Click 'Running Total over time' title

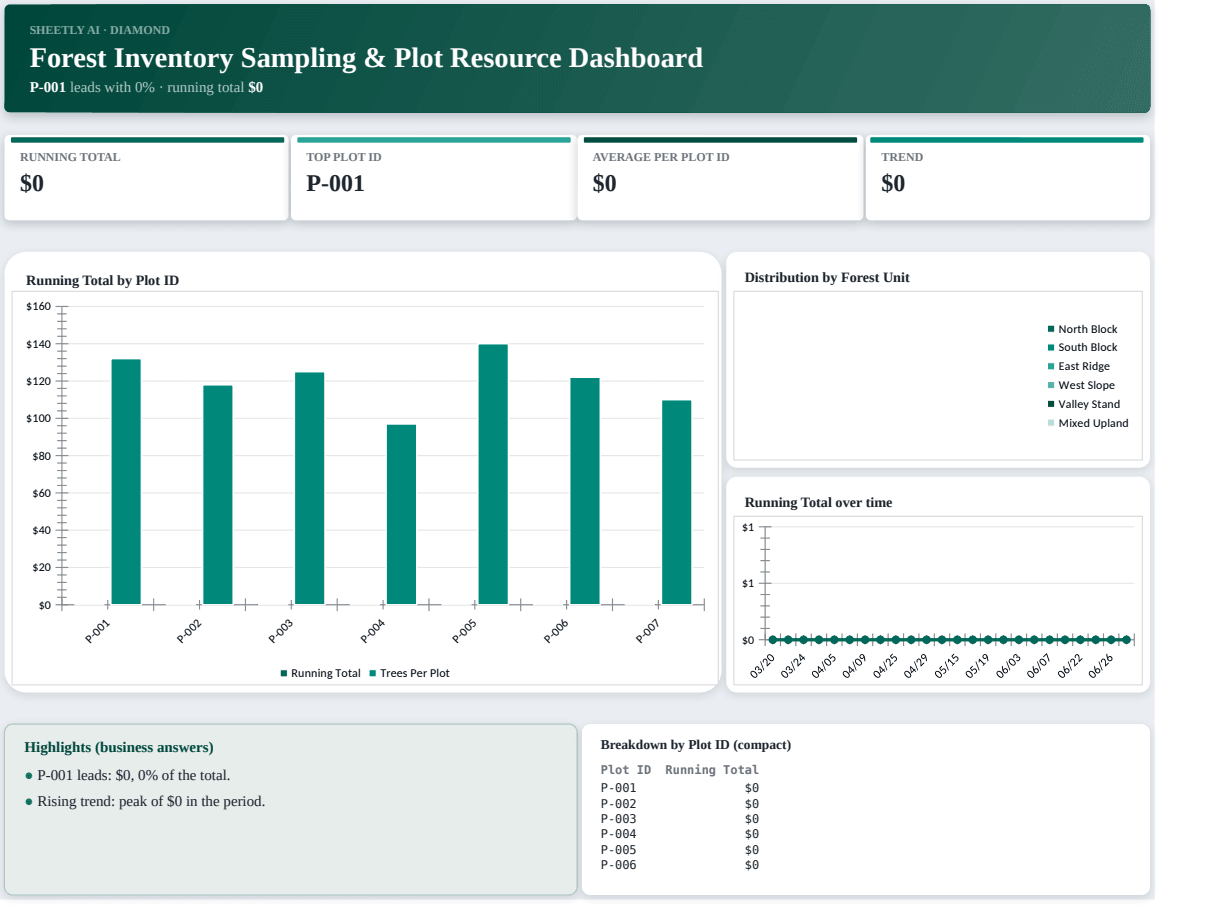pos(818,502)
